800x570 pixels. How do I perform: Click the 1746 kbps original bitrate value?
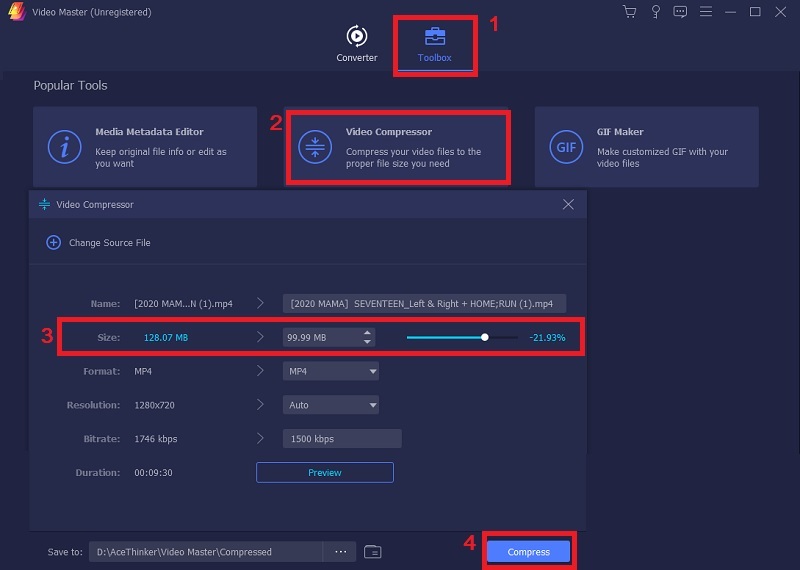(156, 439)
